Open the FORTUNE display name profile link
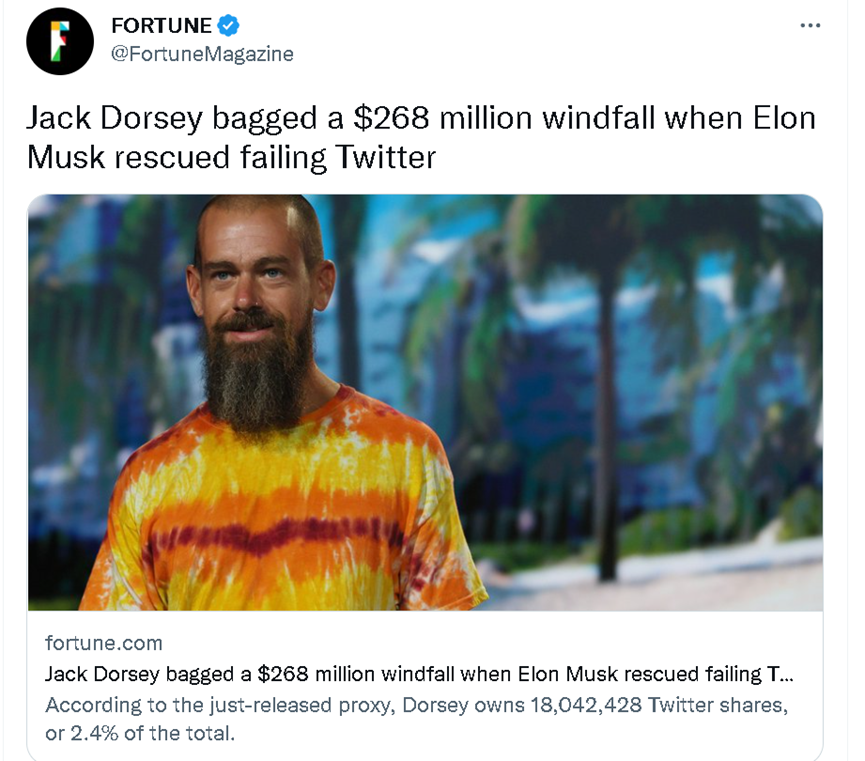 162,26
